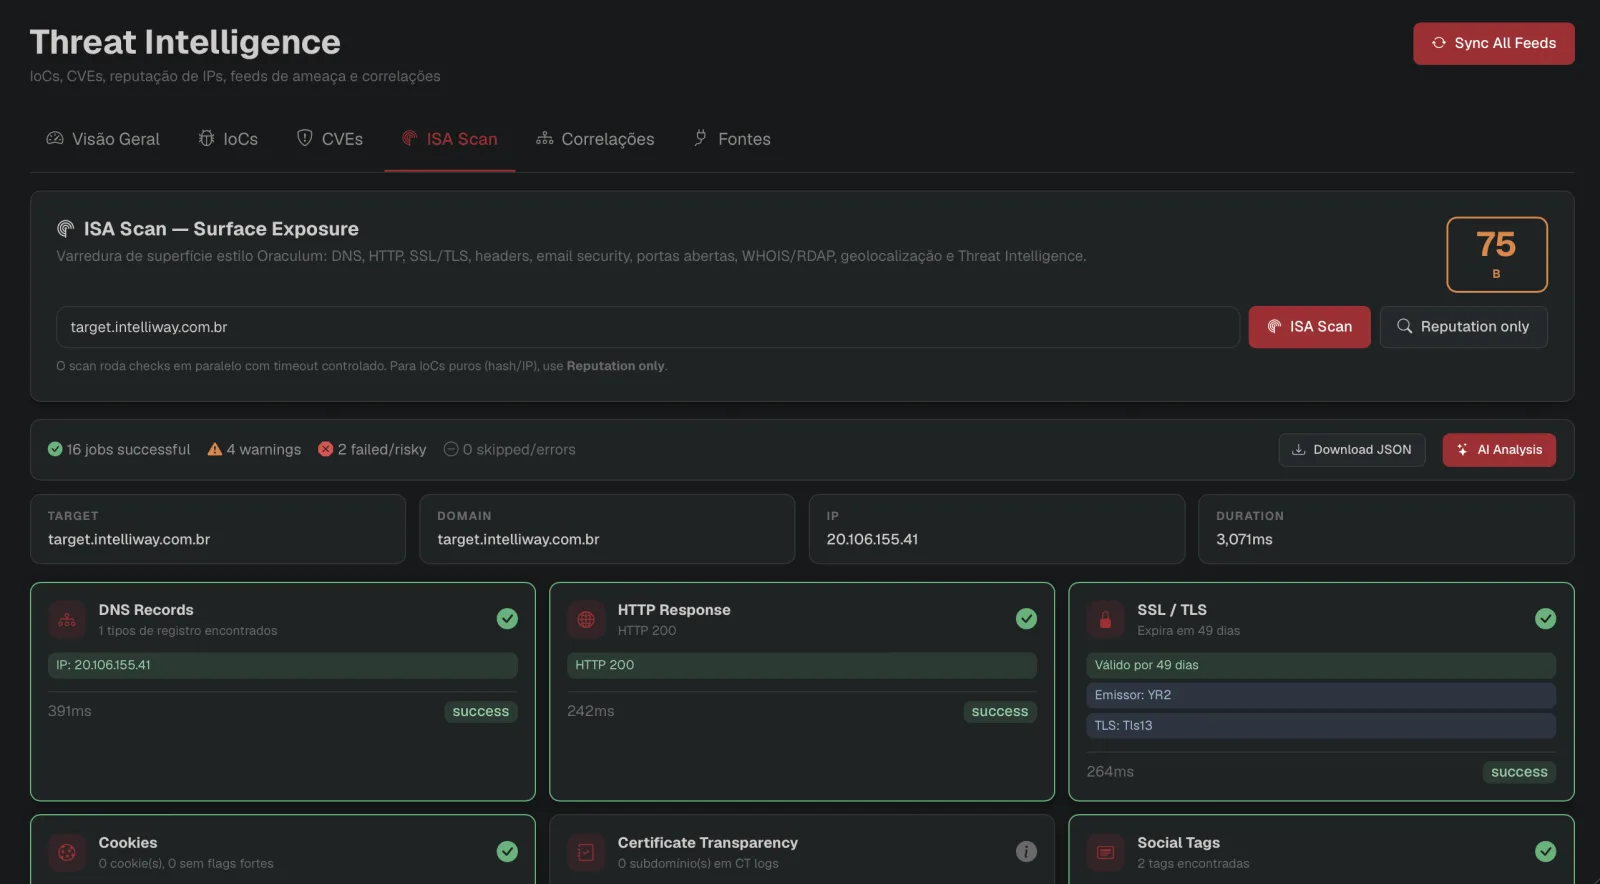The height and width of the screenshot is (884, 1600).
Task: Click the 'Emissor: YR2' row
Action: 1321,695
